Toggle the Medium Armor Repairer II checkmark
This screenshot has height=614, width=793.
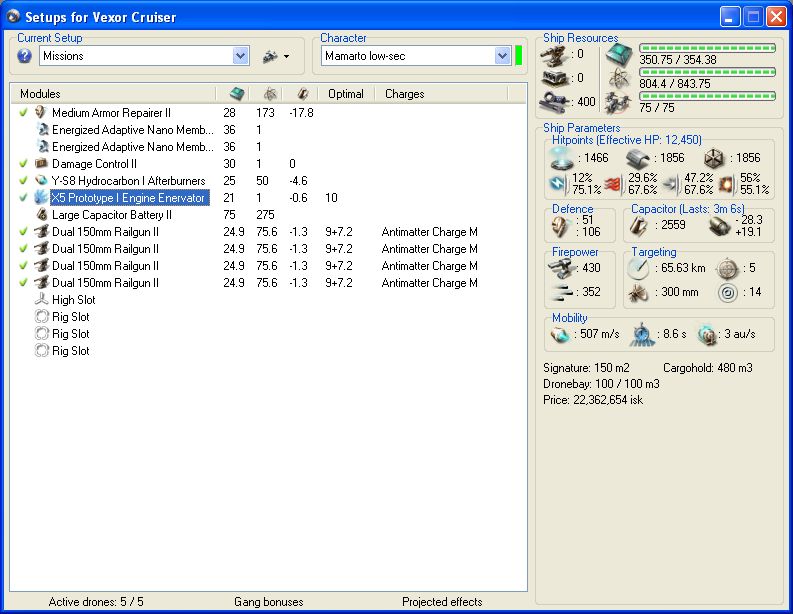click(23, 113)
